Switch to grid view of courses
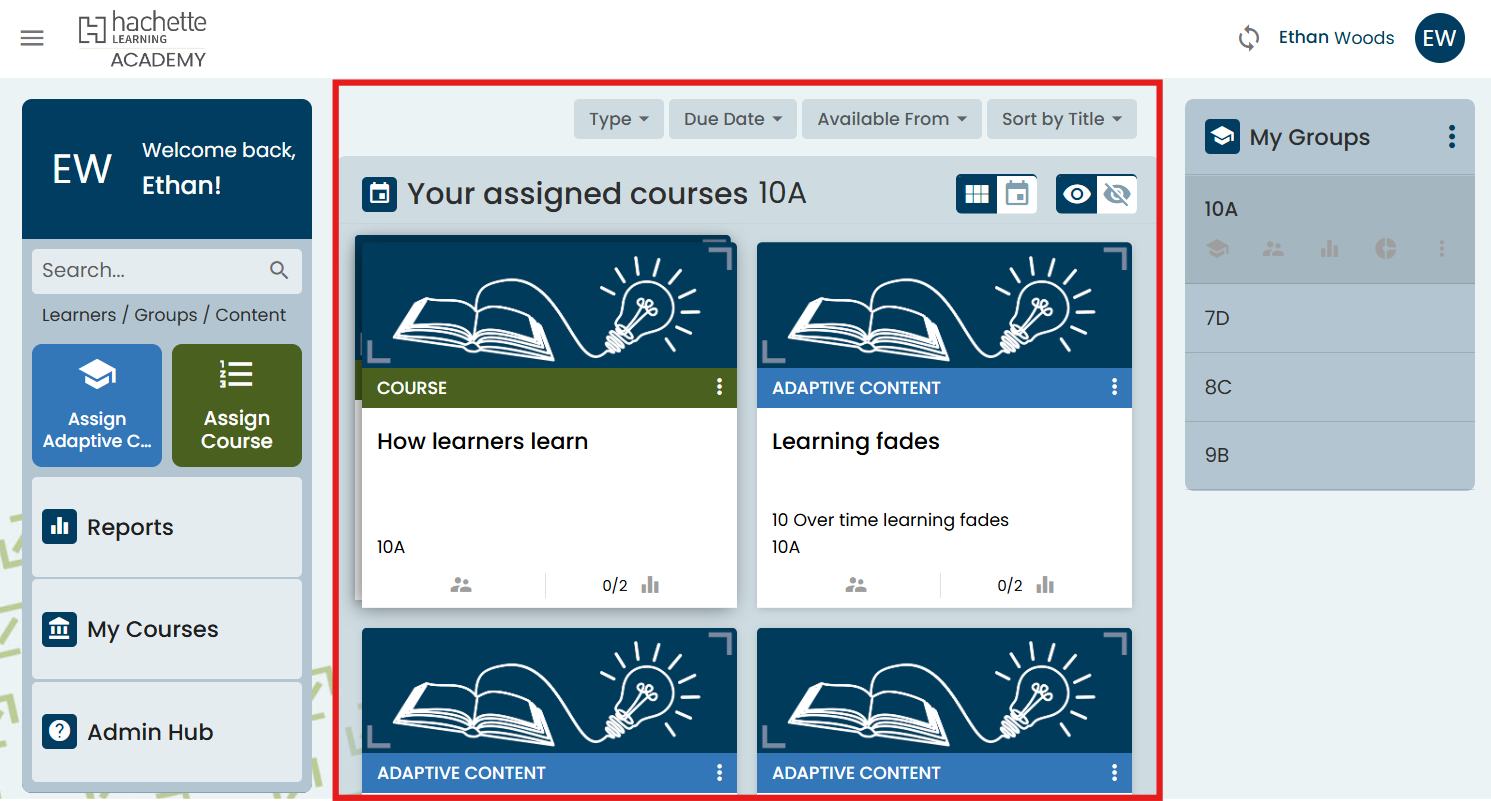 [x=977, y=194]
